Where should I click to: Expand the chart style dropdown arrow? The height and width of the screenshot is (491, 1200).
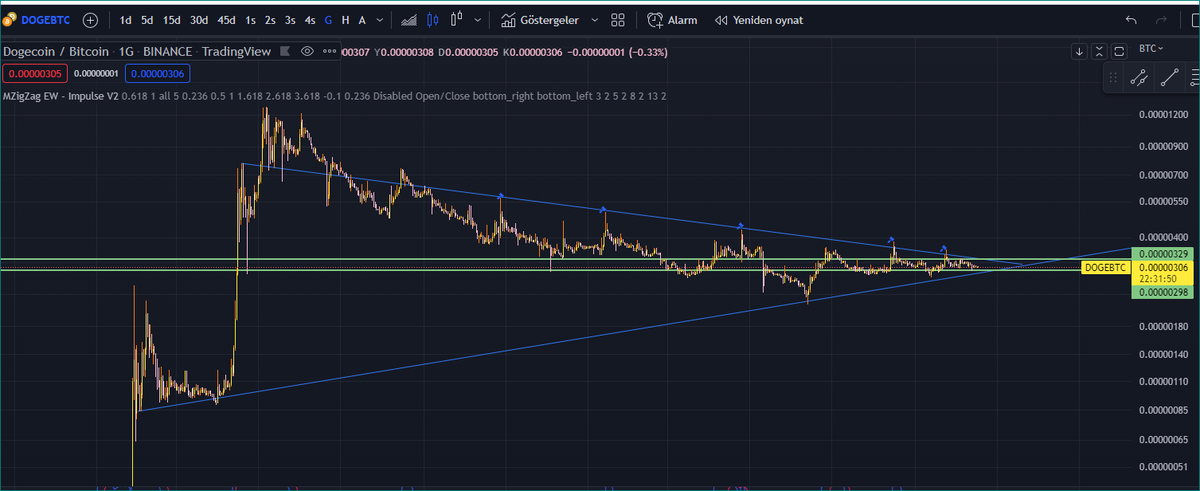[x=478, y=19]
